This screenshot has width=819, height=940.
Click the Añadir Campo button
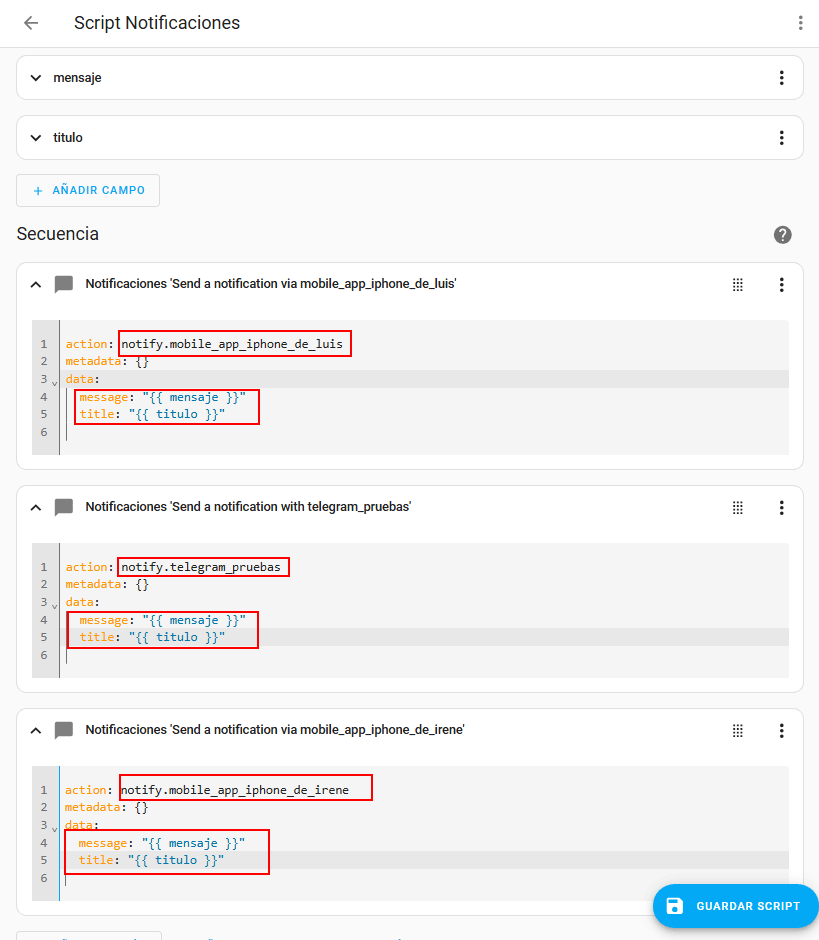(88, 190)
